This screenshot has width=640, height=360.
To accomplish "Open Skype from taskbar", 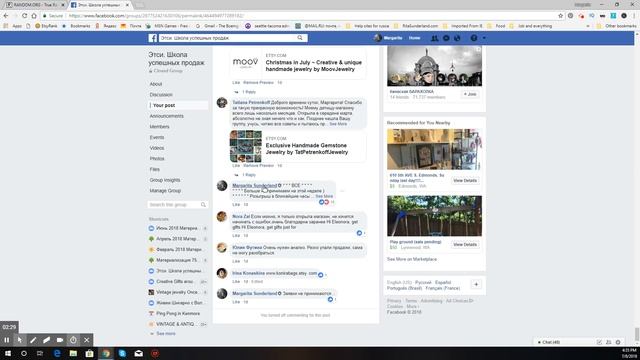I will [x=122, y=353].
